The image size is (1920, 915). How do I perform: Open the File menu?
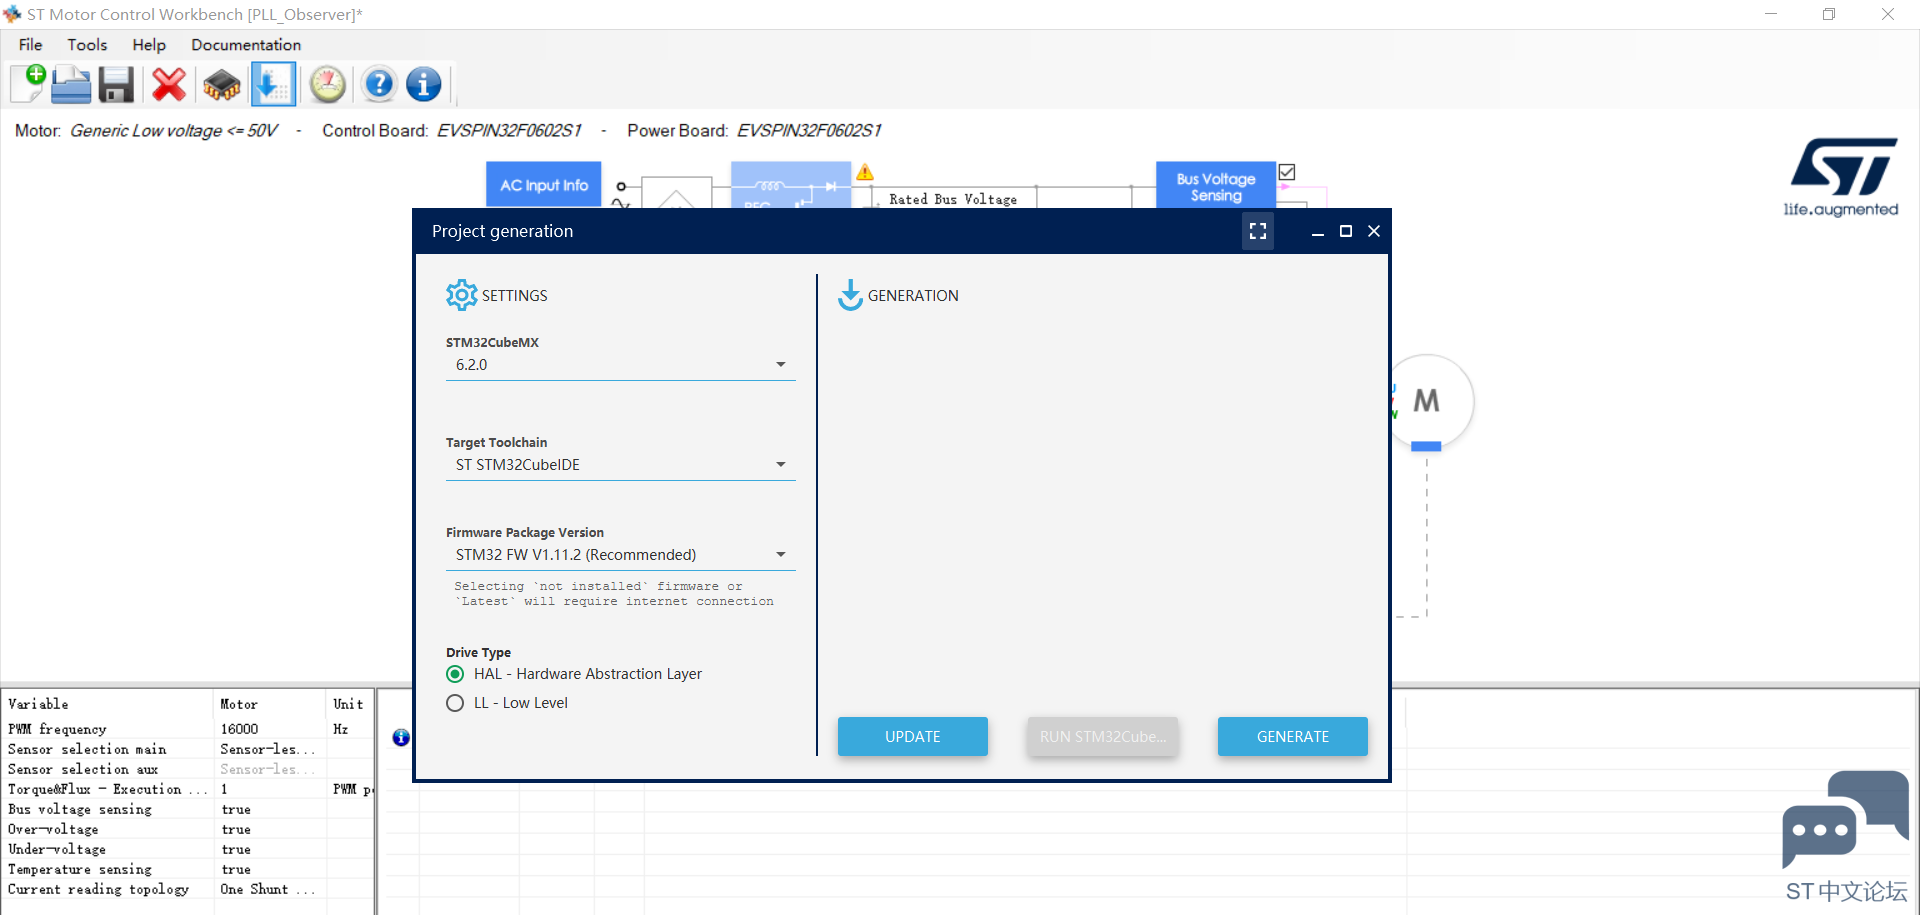(x=31, y=45)
